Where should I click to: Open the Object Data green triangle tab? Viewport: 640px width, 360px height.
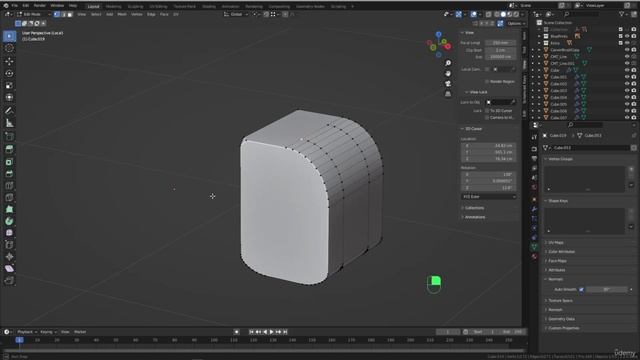pos(534,247)
